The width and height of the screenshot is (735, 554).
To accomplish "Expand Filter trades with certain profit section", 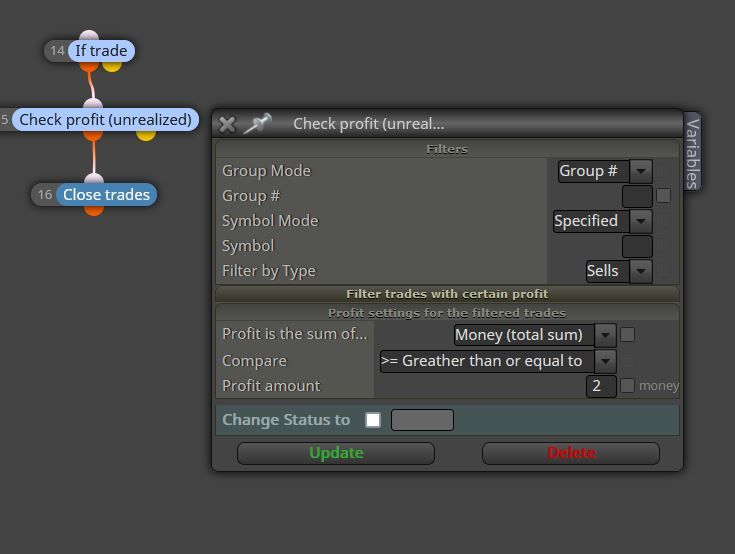I will (x=447, y=294).
